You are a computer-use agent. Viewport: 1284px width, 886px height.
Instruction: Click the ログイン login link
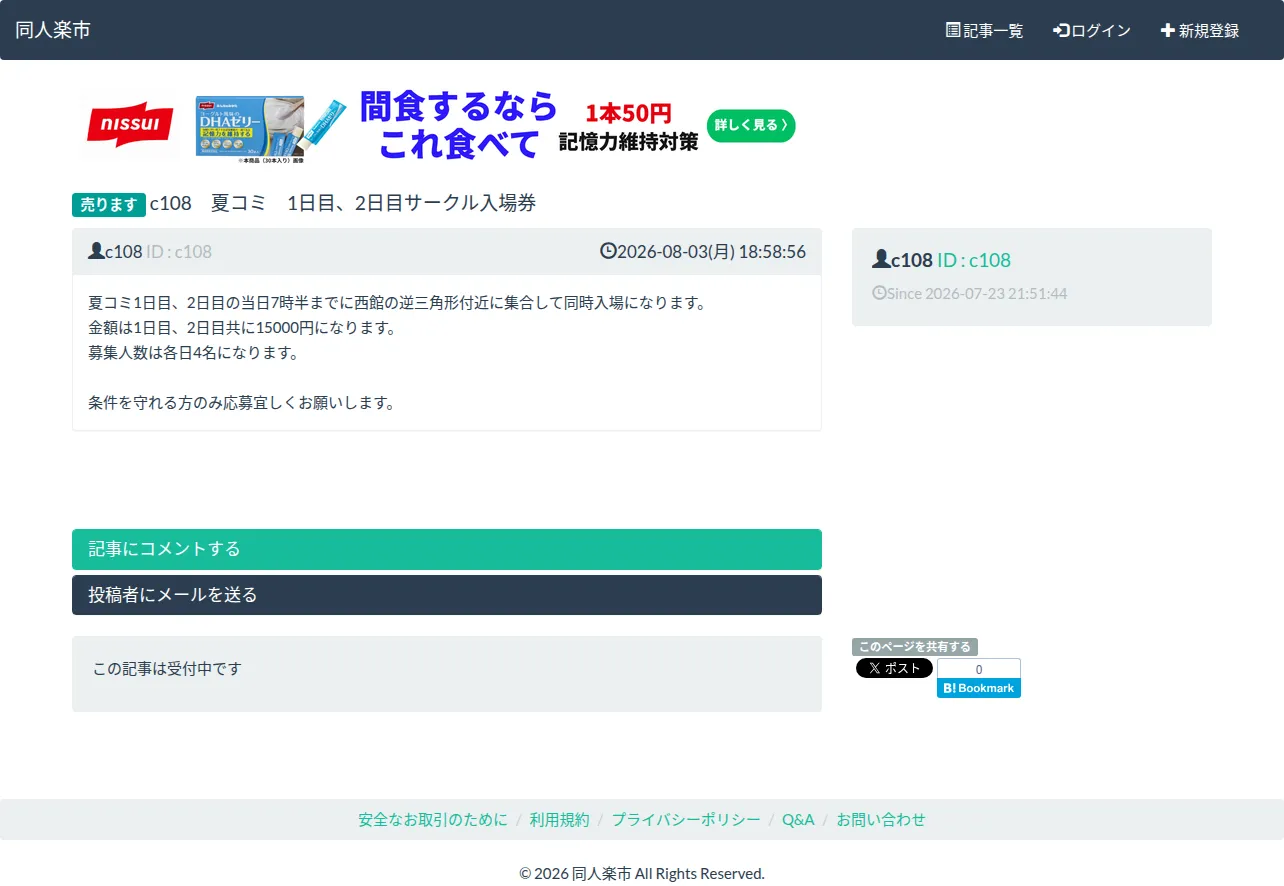pyautogui.click(x=1092, y=30)
